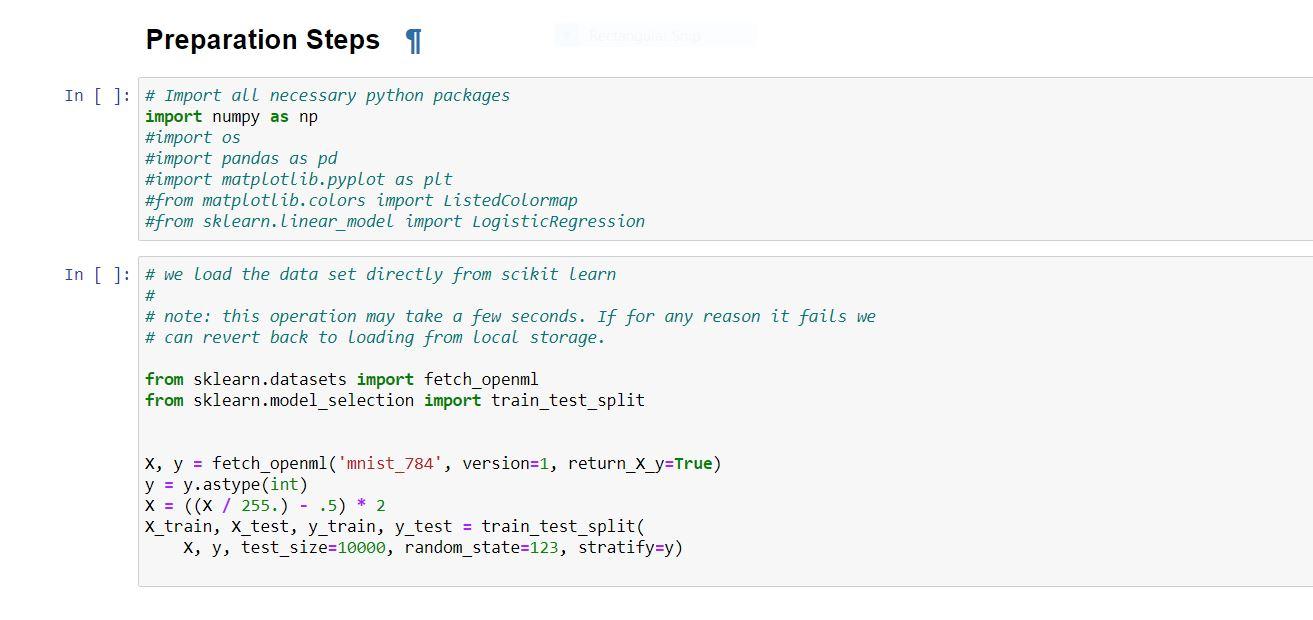
Task: Click the fetch_openml import statement
Action: tap(340, 379)
